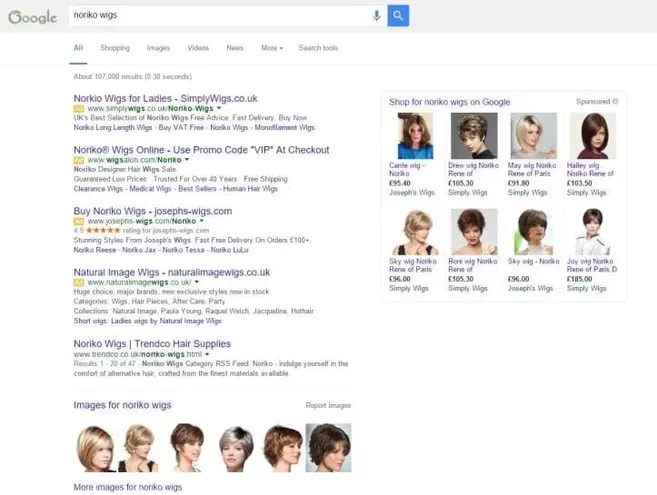
Task: Open the Noriko Jax sitelink
Action: point(139,250)
